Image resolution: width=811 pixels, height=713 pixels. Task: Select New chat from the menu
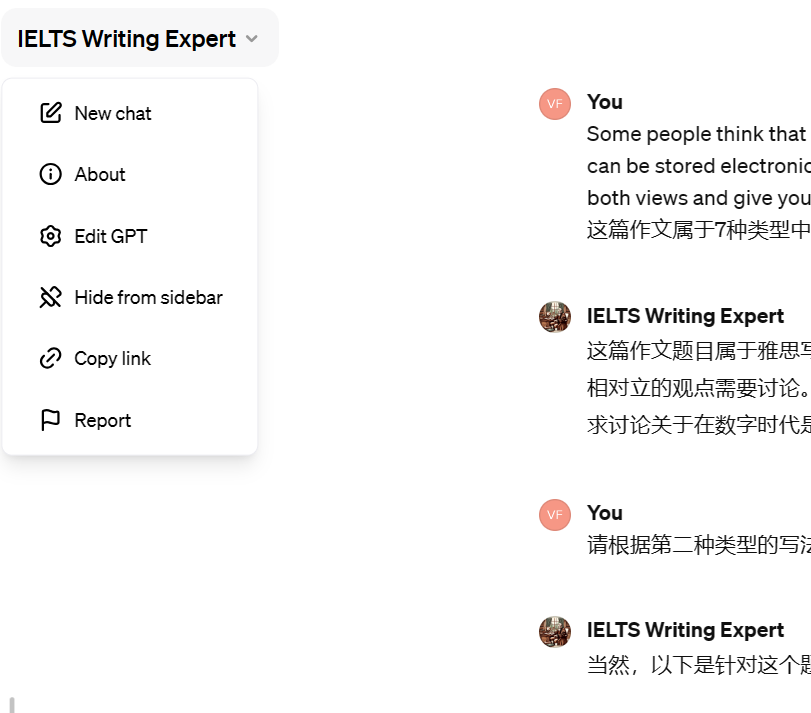tap(130, 113)
